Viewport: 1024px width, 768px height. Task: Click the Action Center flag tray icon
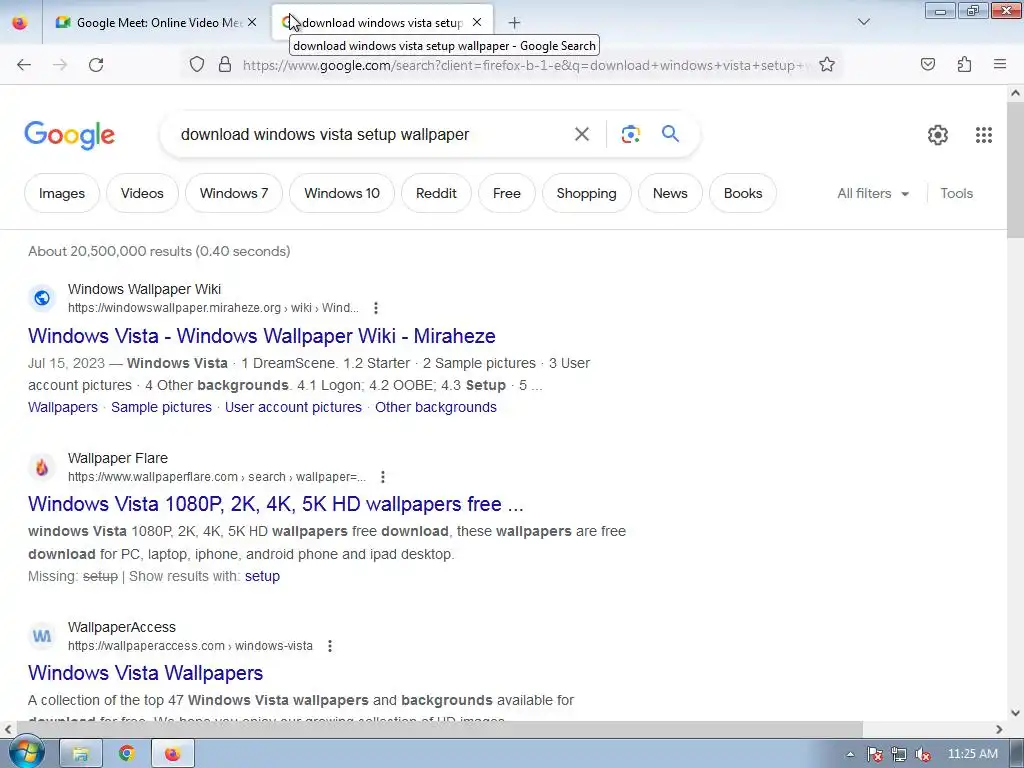click(x=875, y=754)
